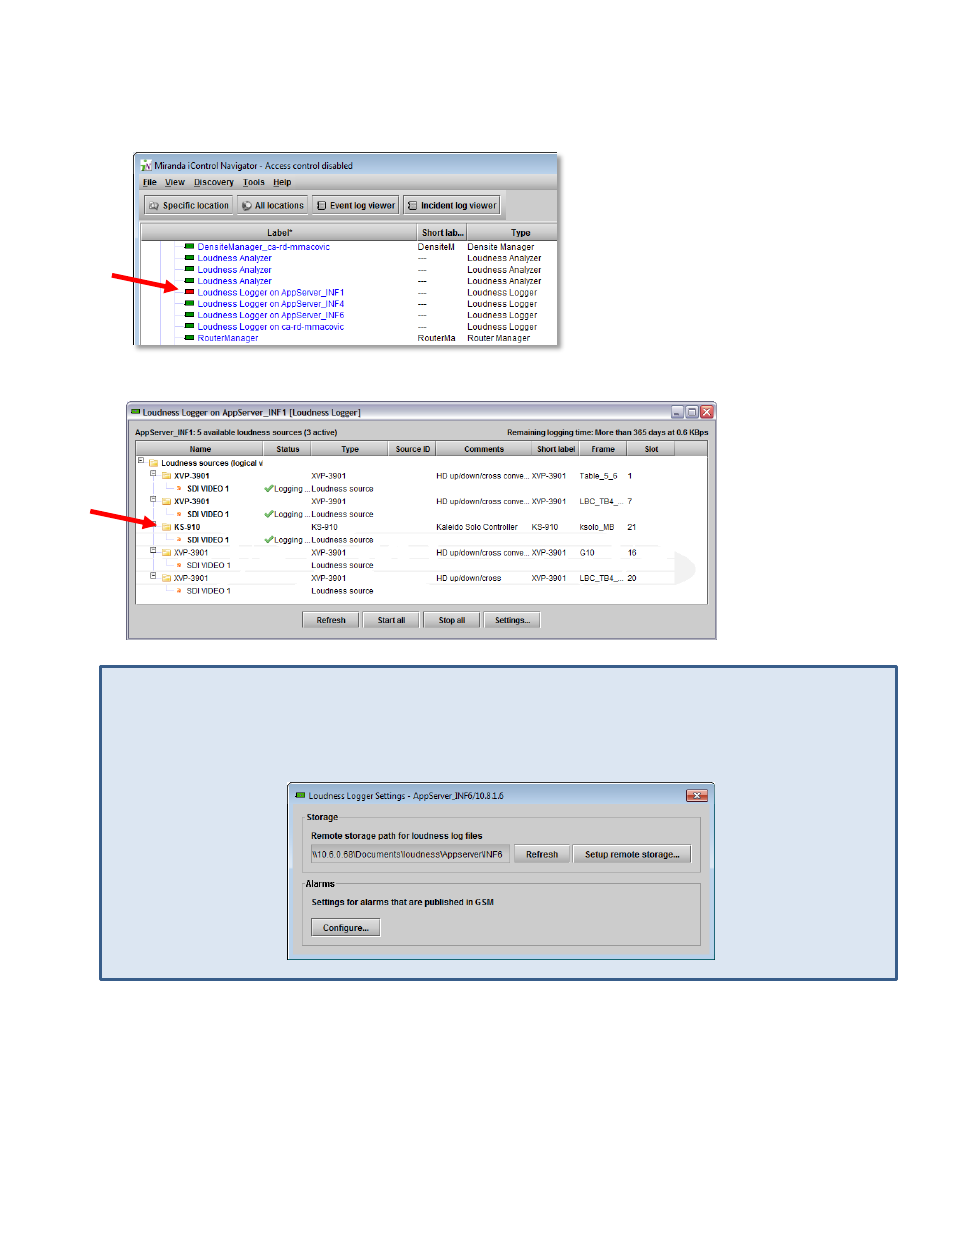
Task: Select Loudness Logger on AppServer_INF4 link
Action: click(271, 304)
